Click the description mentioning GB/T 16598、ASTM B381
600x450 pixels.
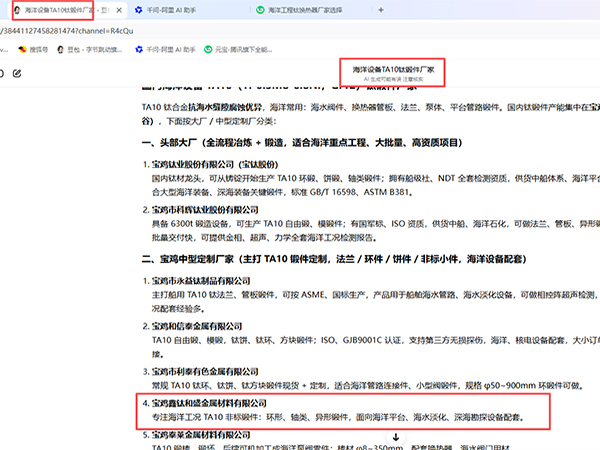point(376,185)
